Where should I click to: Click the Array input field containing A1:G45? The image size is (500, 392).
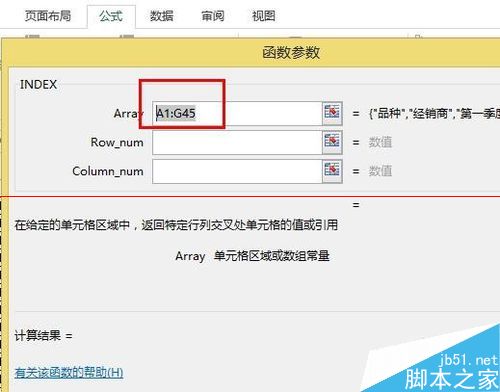point(237,113)
